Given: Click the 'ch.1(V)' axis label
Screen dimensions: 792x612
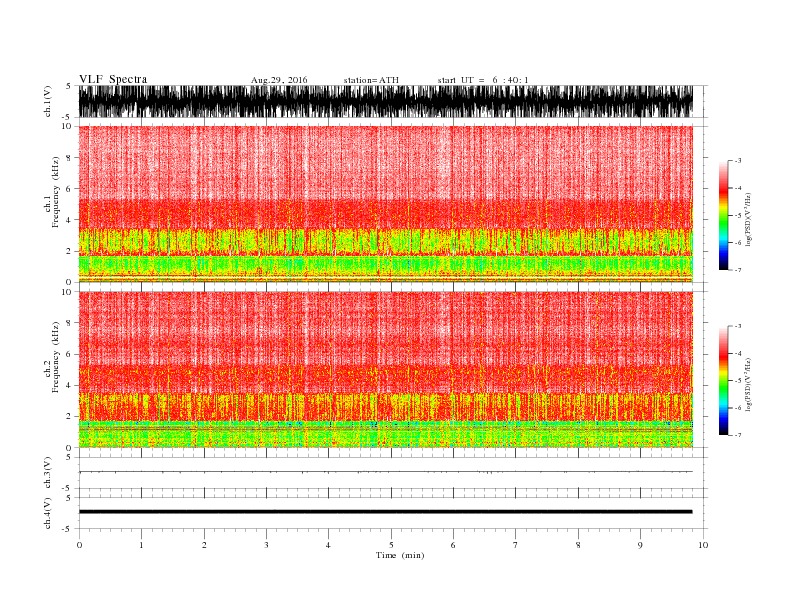Looking at the screenshot, I should pos(48,101).
